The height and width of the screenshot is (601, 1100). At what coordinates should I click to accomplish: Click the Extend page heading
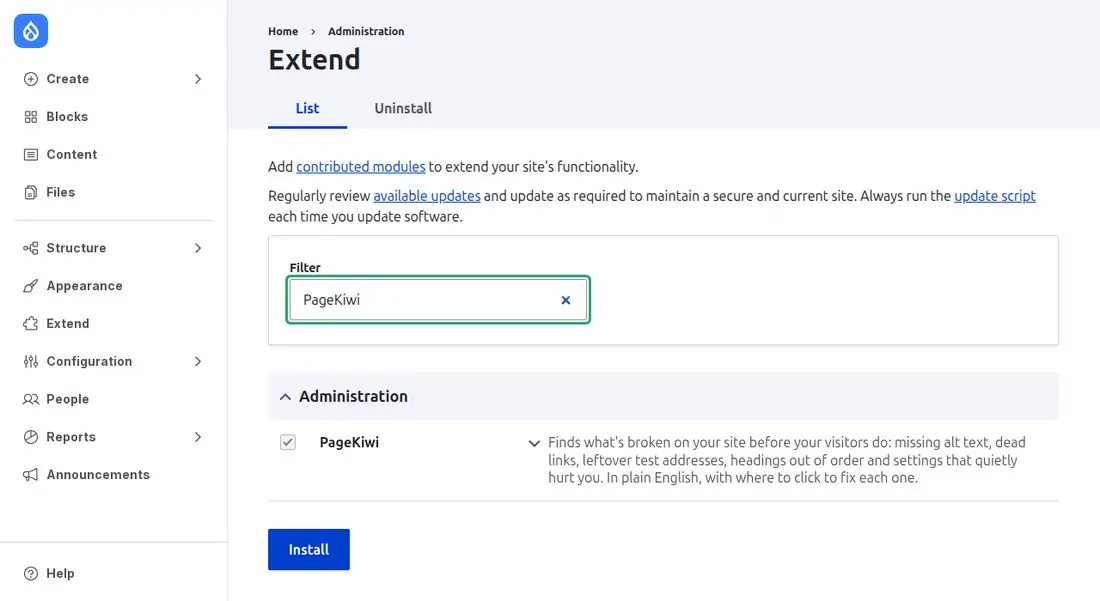tap(314, 60)
